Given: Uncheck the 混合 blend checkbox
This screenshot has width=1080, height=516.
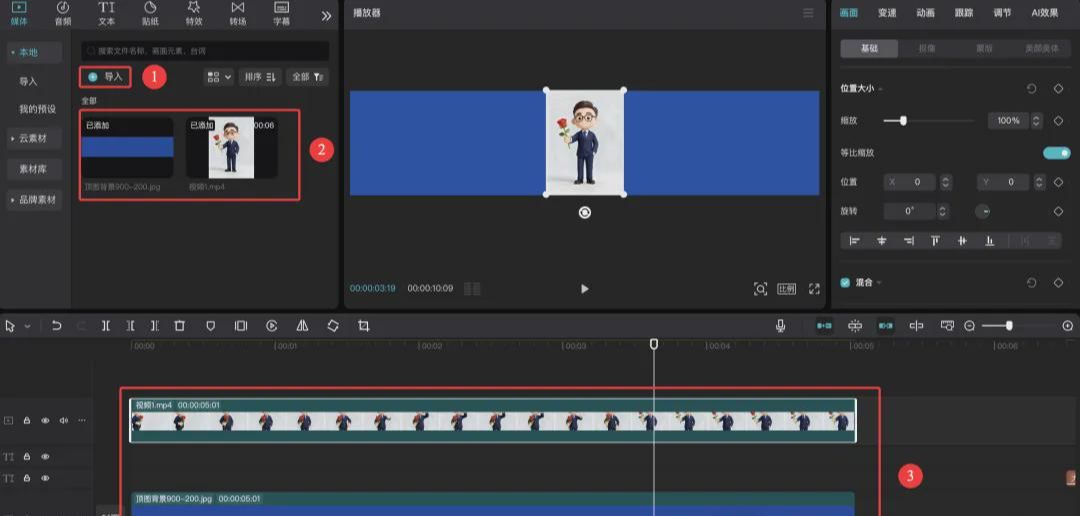Looking at the screenshot, I should pos(845,283).
